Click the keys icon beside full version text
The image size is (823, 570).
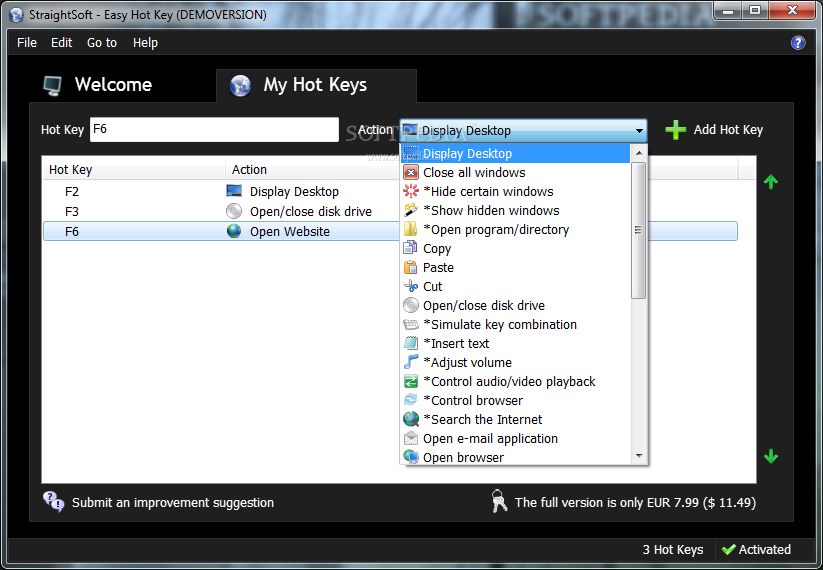point(499,501)
